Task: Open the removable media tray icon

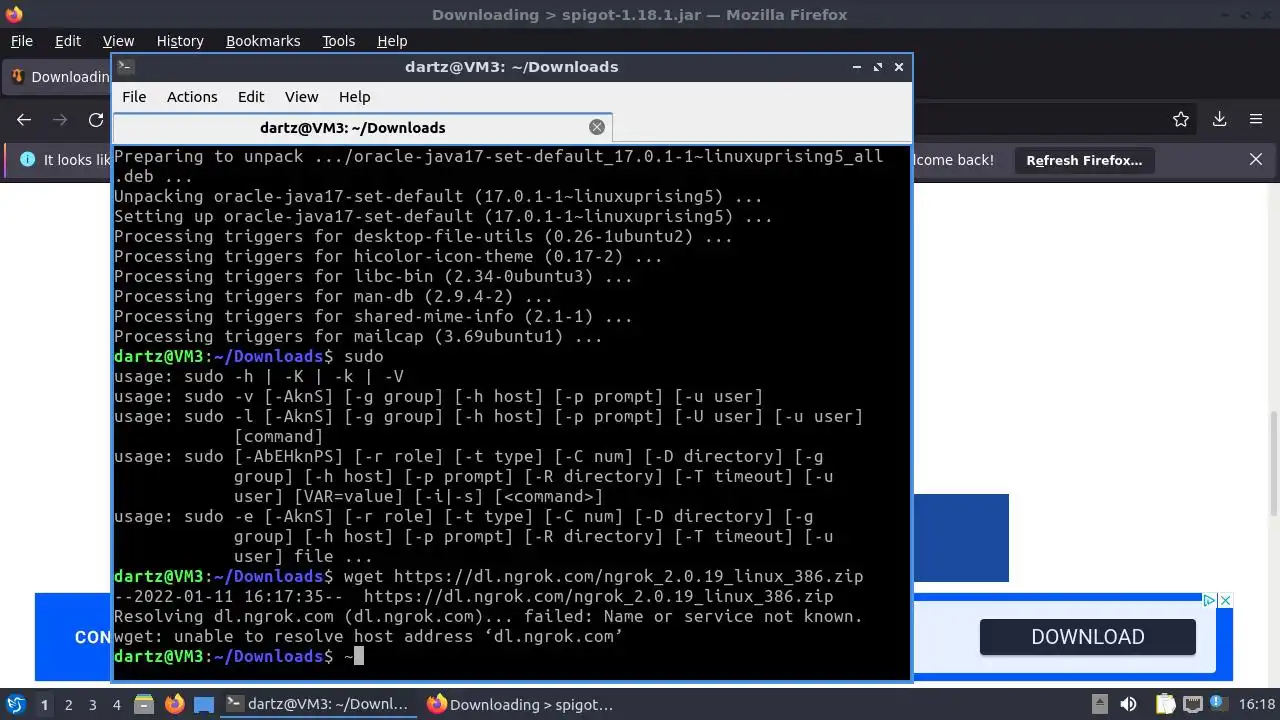Action: (x=1099, y=704)
